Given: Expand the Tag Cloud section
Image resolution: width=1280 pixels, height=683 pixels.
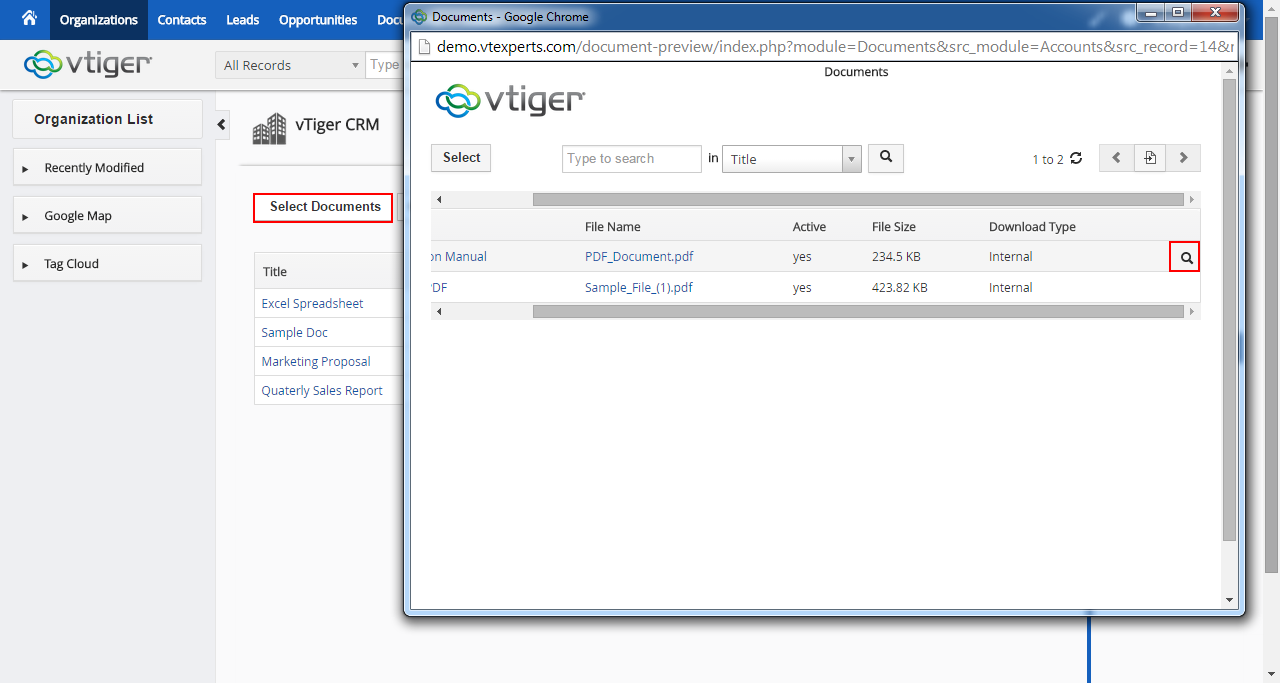Looking at the screenshot, I should pos(107,263).
